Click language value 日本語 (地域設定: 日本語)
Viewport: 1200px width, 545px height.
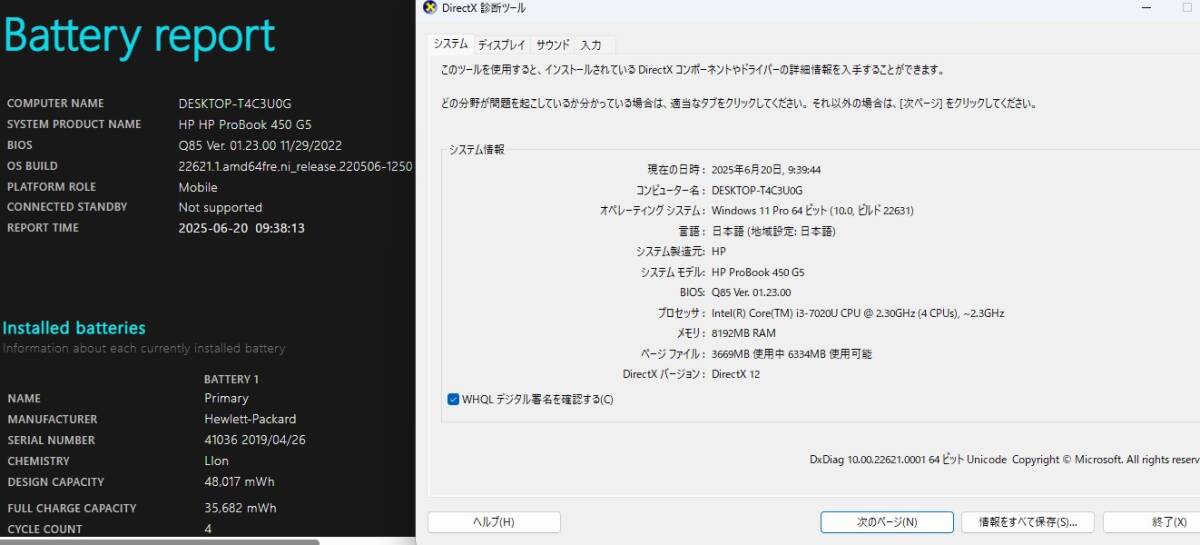click(x=773, y=231)
